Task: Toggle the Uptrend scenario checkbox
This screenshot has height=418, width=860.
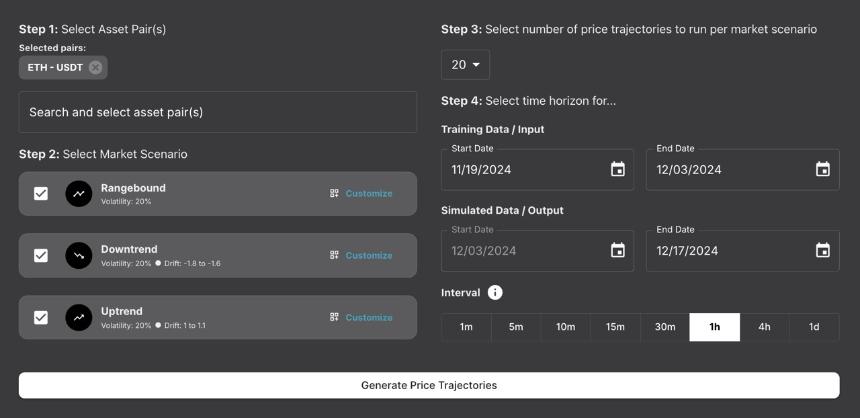Action: click(41, 318)
